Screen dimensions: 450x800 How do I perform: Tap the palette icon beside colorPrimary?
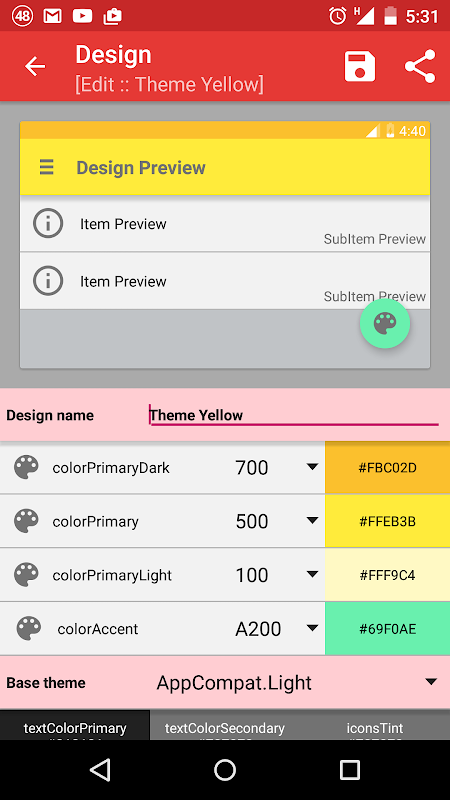point(26,521)
